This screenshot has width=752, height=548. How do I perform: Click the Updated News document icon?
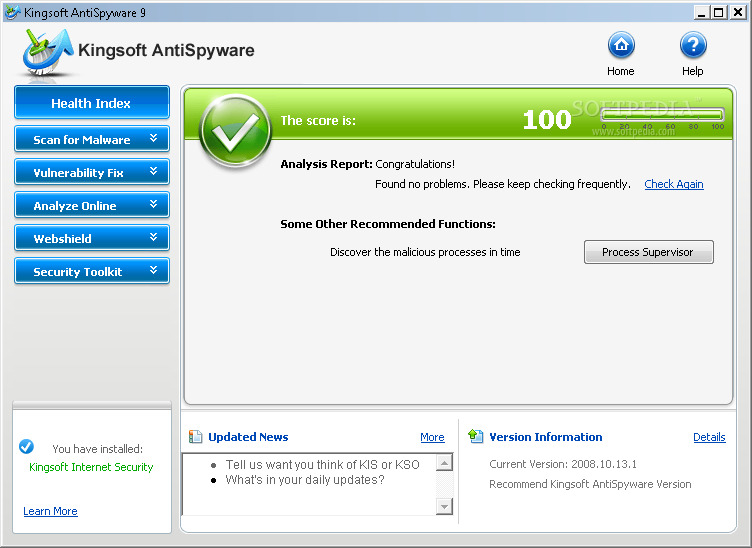click(195, 436)
